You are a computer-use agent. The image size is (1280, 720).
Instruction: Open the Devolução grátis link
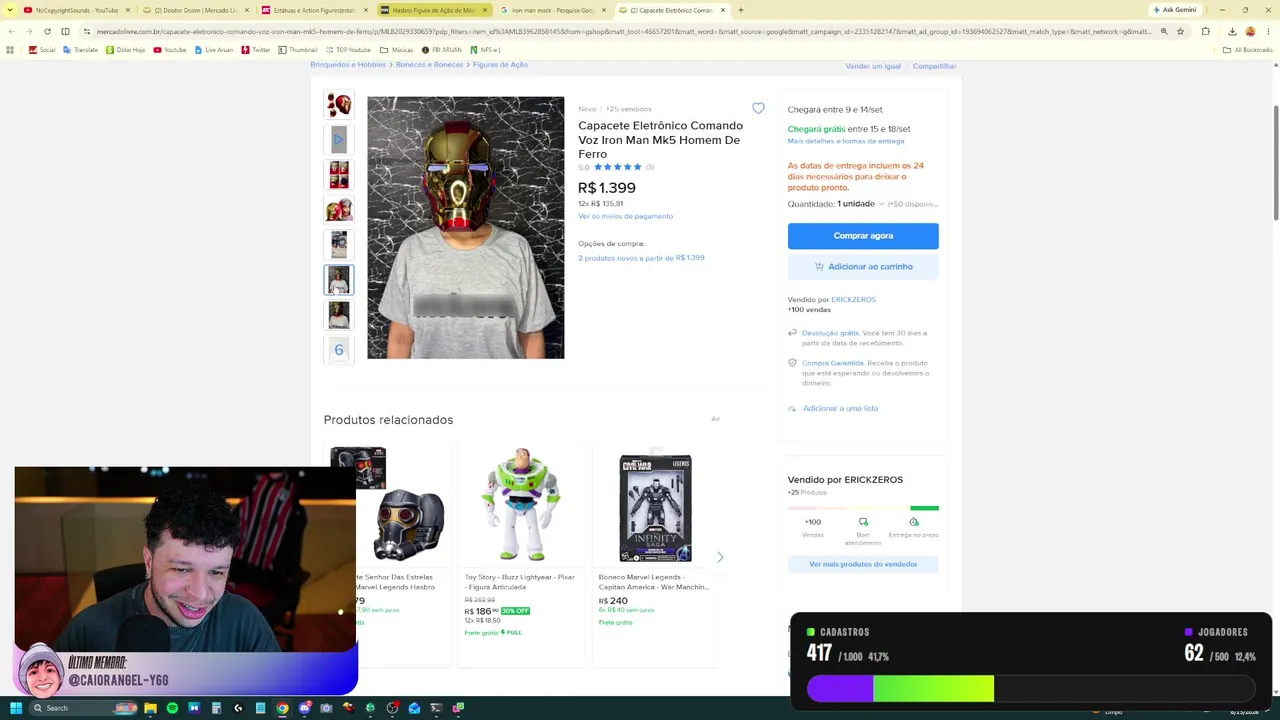pyautogui.click(x=830, y=333)
